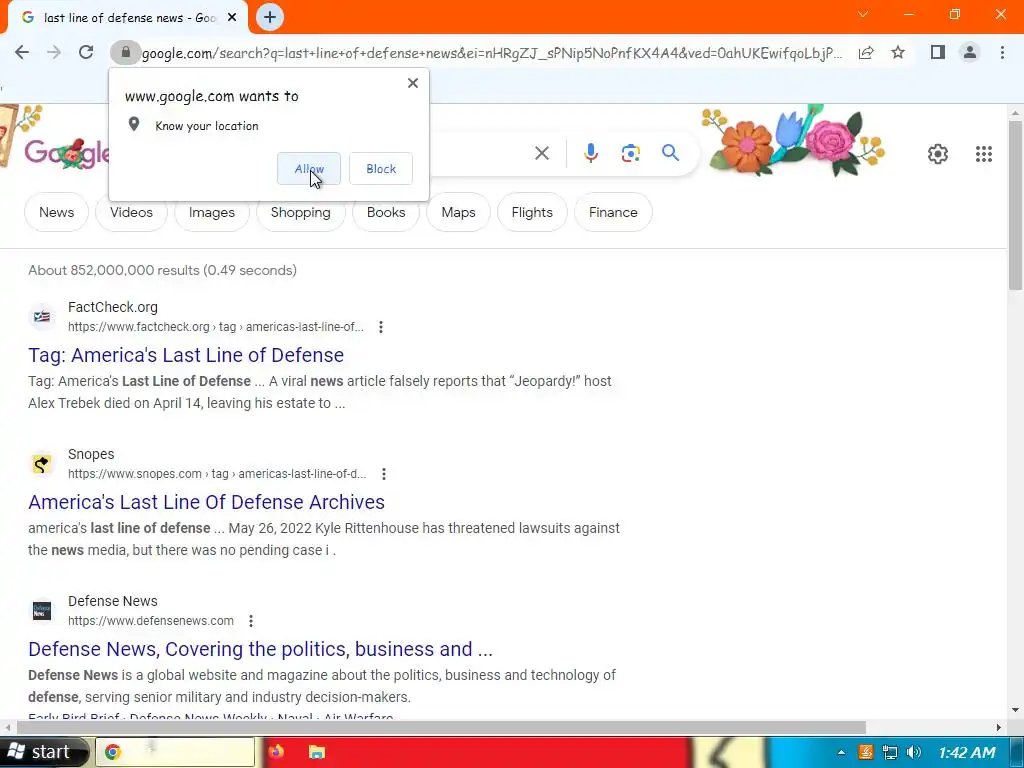Open the Google apps grid
1024x768 pixels.
[984, 154]
